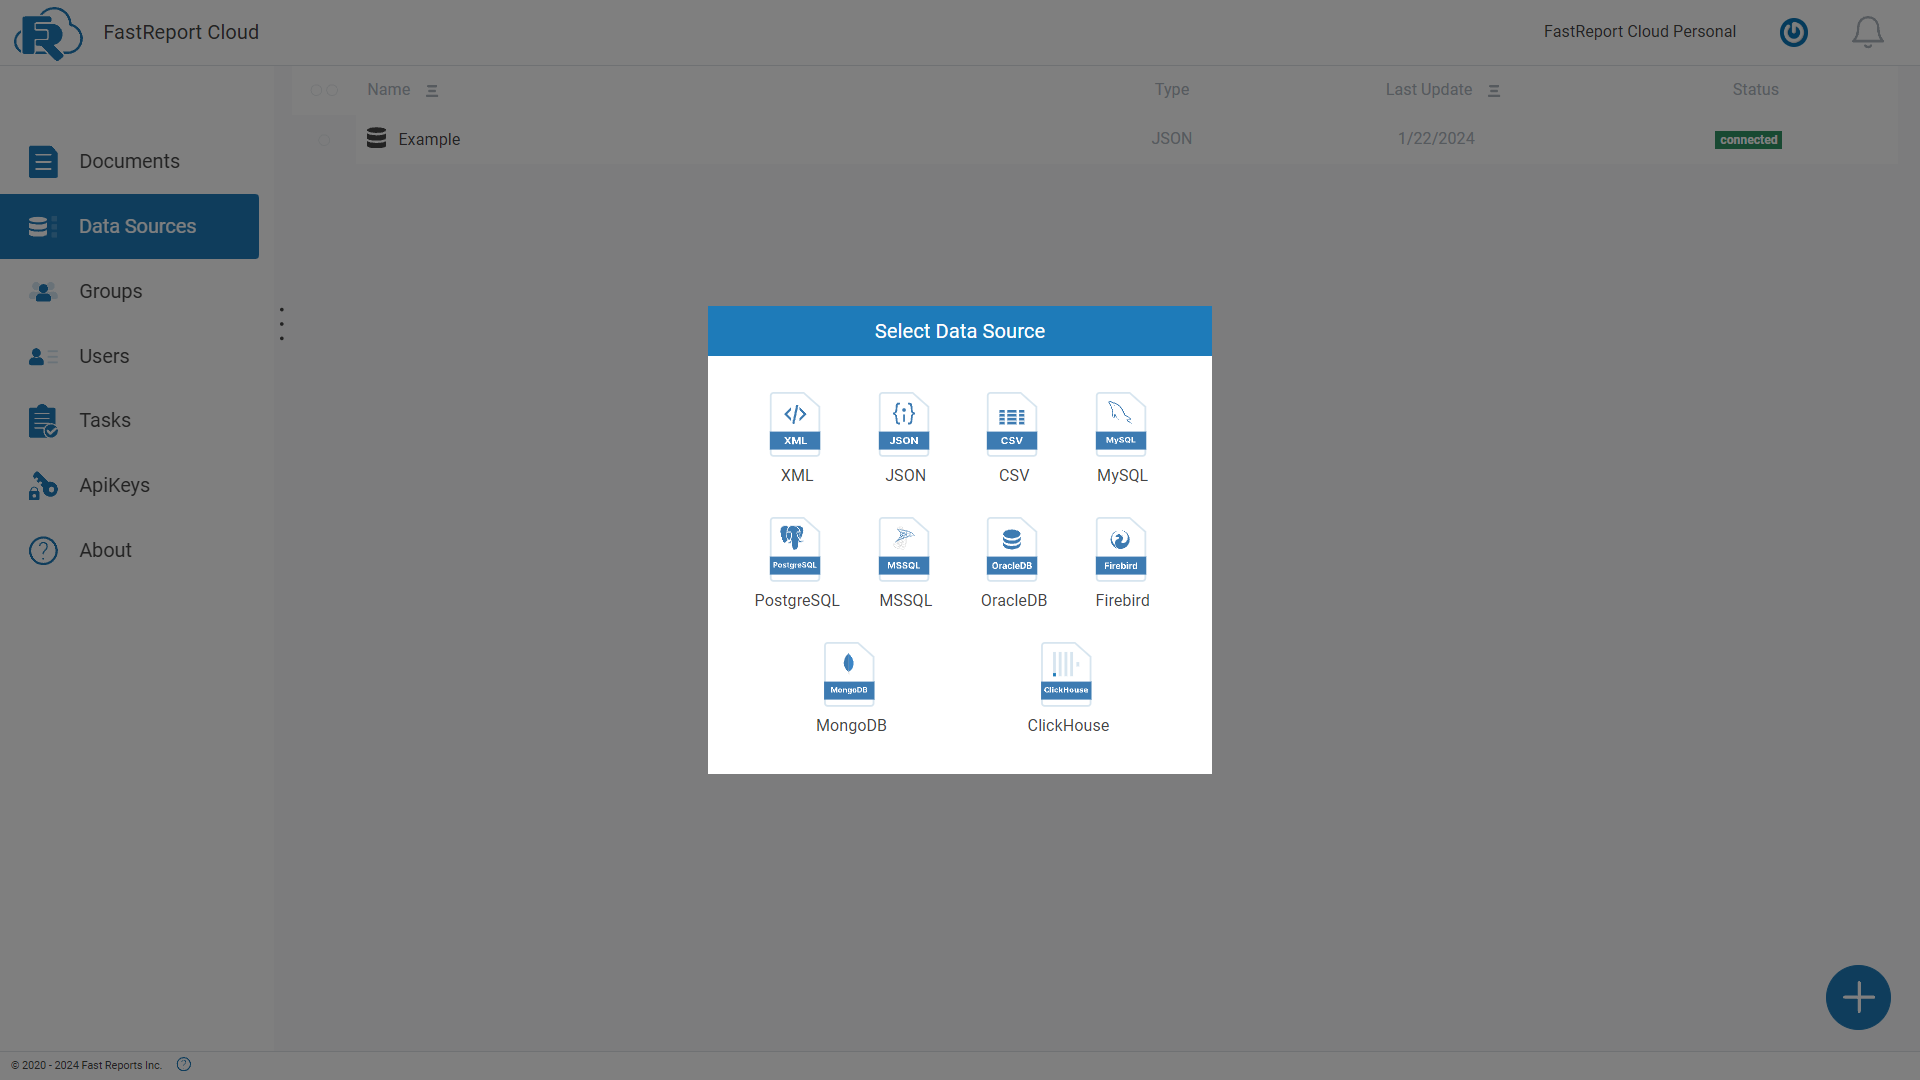Image resolution: width=1920 pixels, height=1080 pixels.
Task: Open the FastReport Cloud Personal account menu
Action: pyautogui.click(x=1640, y=31)
